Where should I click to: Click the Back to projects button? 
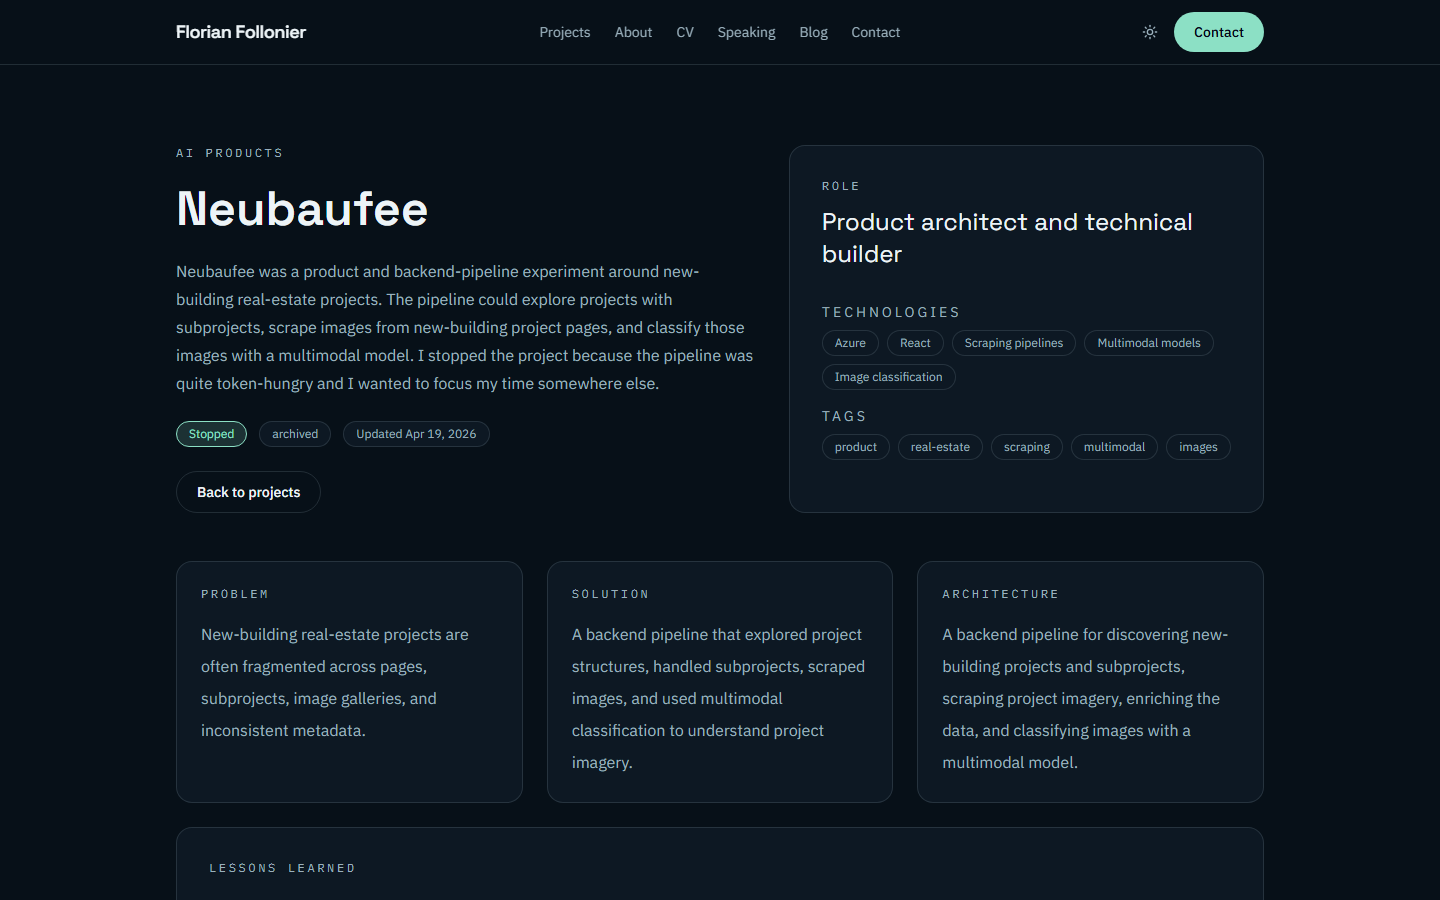248,492
